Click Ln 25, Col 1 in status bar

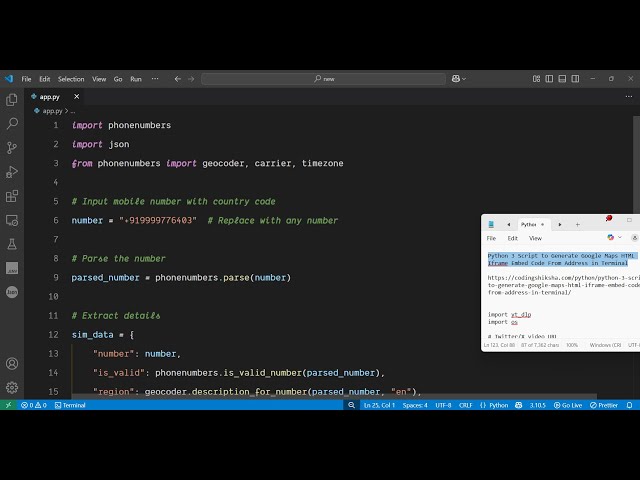[379, 405]
